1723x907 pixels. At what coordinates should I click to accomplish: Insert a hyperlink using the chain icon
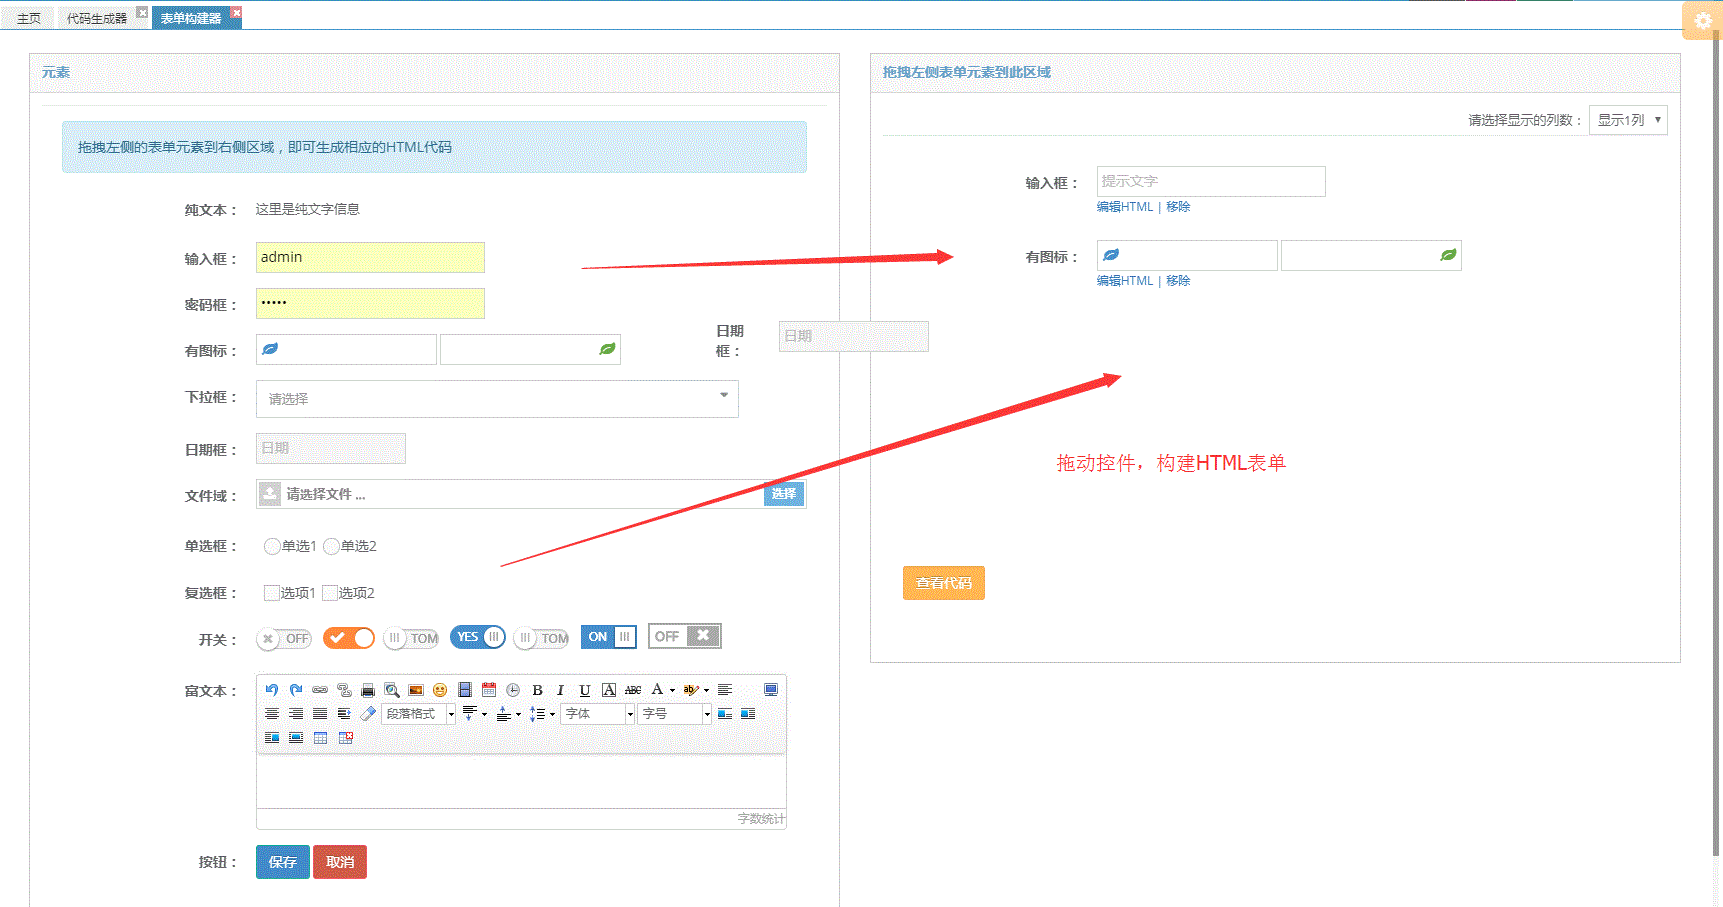tap(320, 690)
